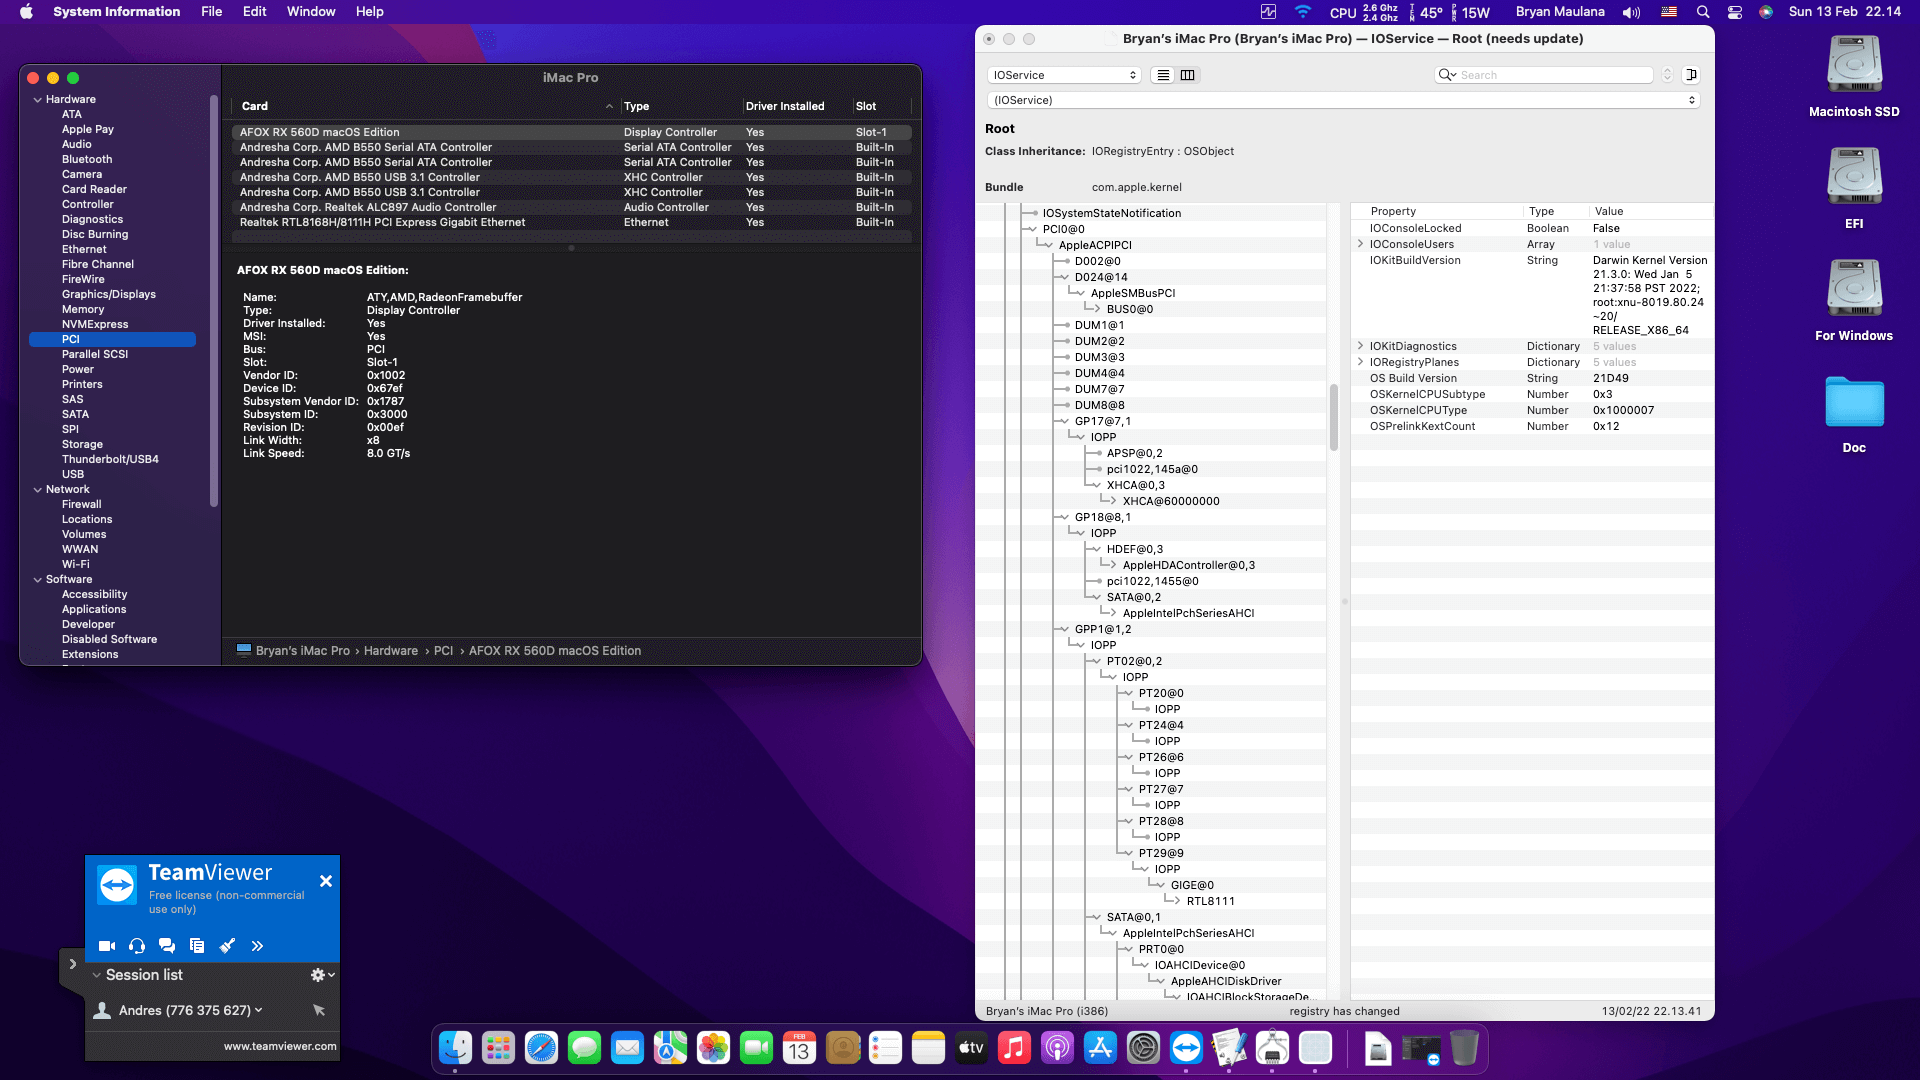Viewport: 1920px width, 1080px height.
Task: Select XHCA@60000000 in the registry tree
Action: 1171,501
